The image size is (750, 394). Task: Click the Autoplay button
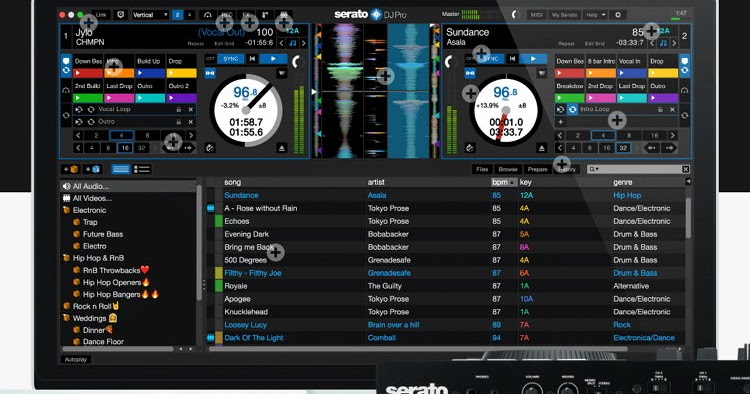[x=76, y=360]
